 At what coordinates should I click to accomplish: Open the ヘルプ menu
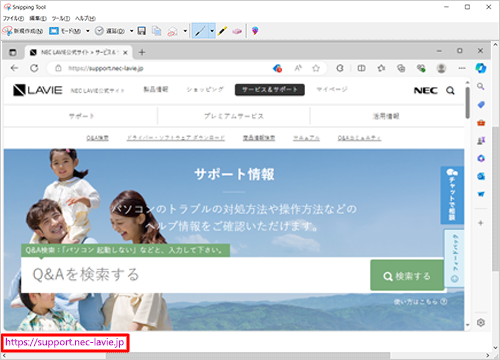click(x=85, y=19)
